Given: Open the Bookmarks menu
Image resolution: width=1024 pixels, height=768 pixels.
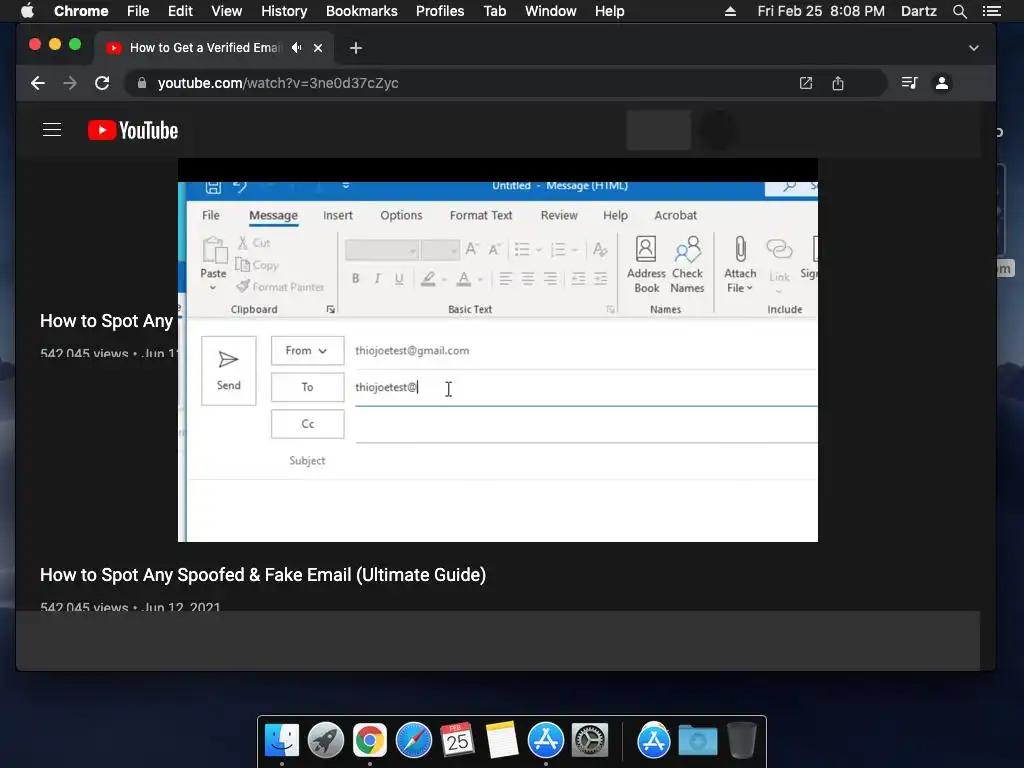Looking at the screenshot, I should tap(362, 11).
